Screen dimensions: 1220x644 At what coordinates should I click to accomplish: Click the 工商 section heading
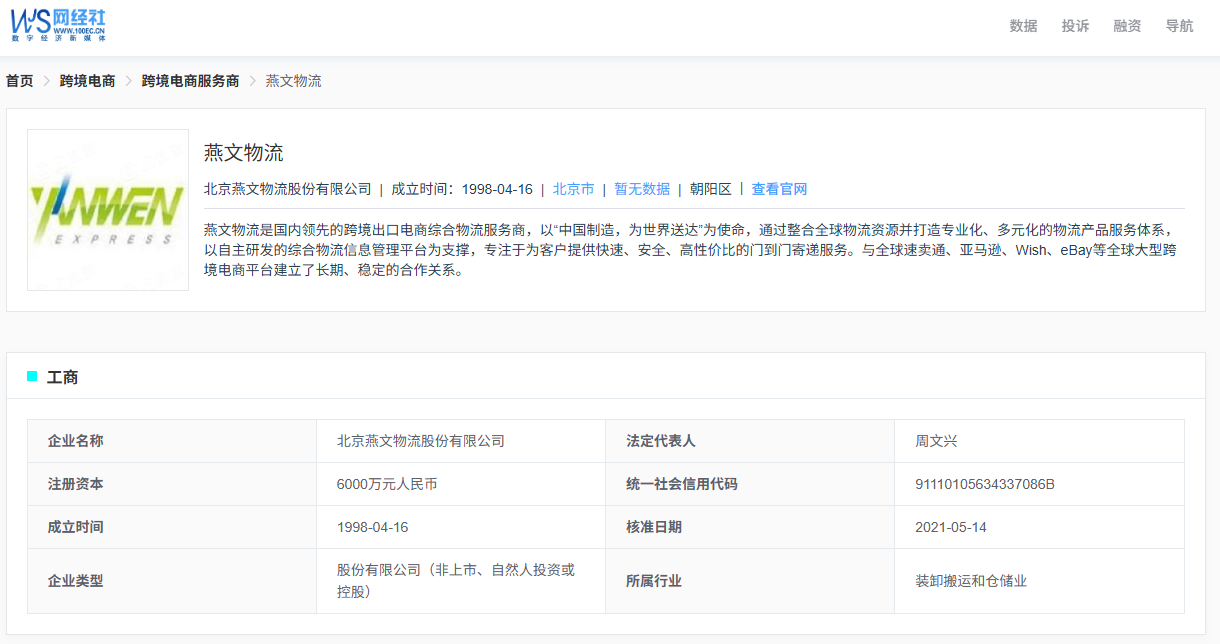point(62,377)
